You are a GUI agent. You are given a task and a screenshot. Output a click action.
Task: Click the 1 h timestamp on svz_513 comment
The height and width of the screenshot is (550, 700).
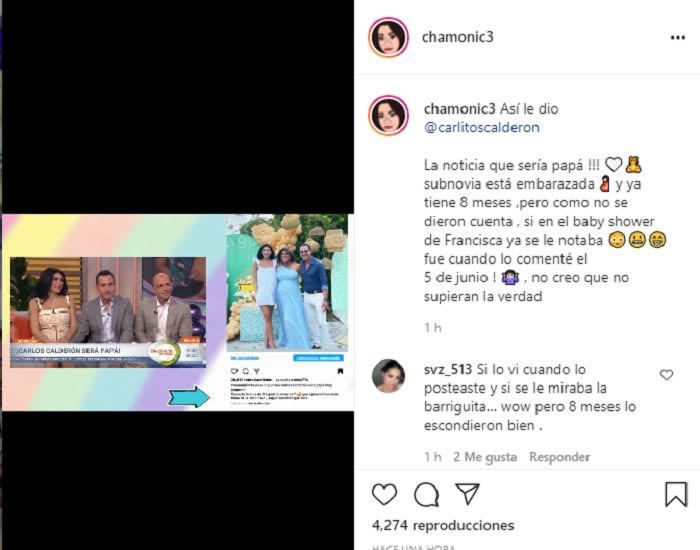tap(433, 457)
